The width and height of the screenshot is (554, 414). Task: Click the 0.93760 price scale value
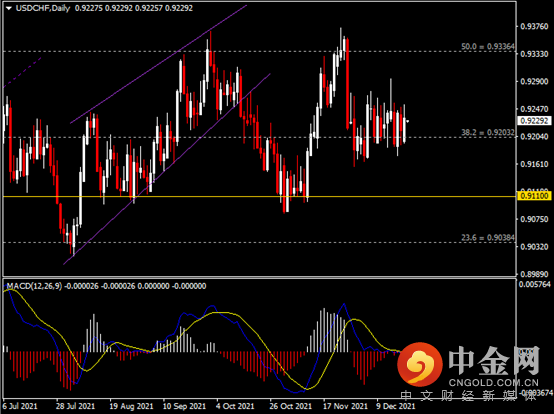pyautogui.click(x=534, y=26)
